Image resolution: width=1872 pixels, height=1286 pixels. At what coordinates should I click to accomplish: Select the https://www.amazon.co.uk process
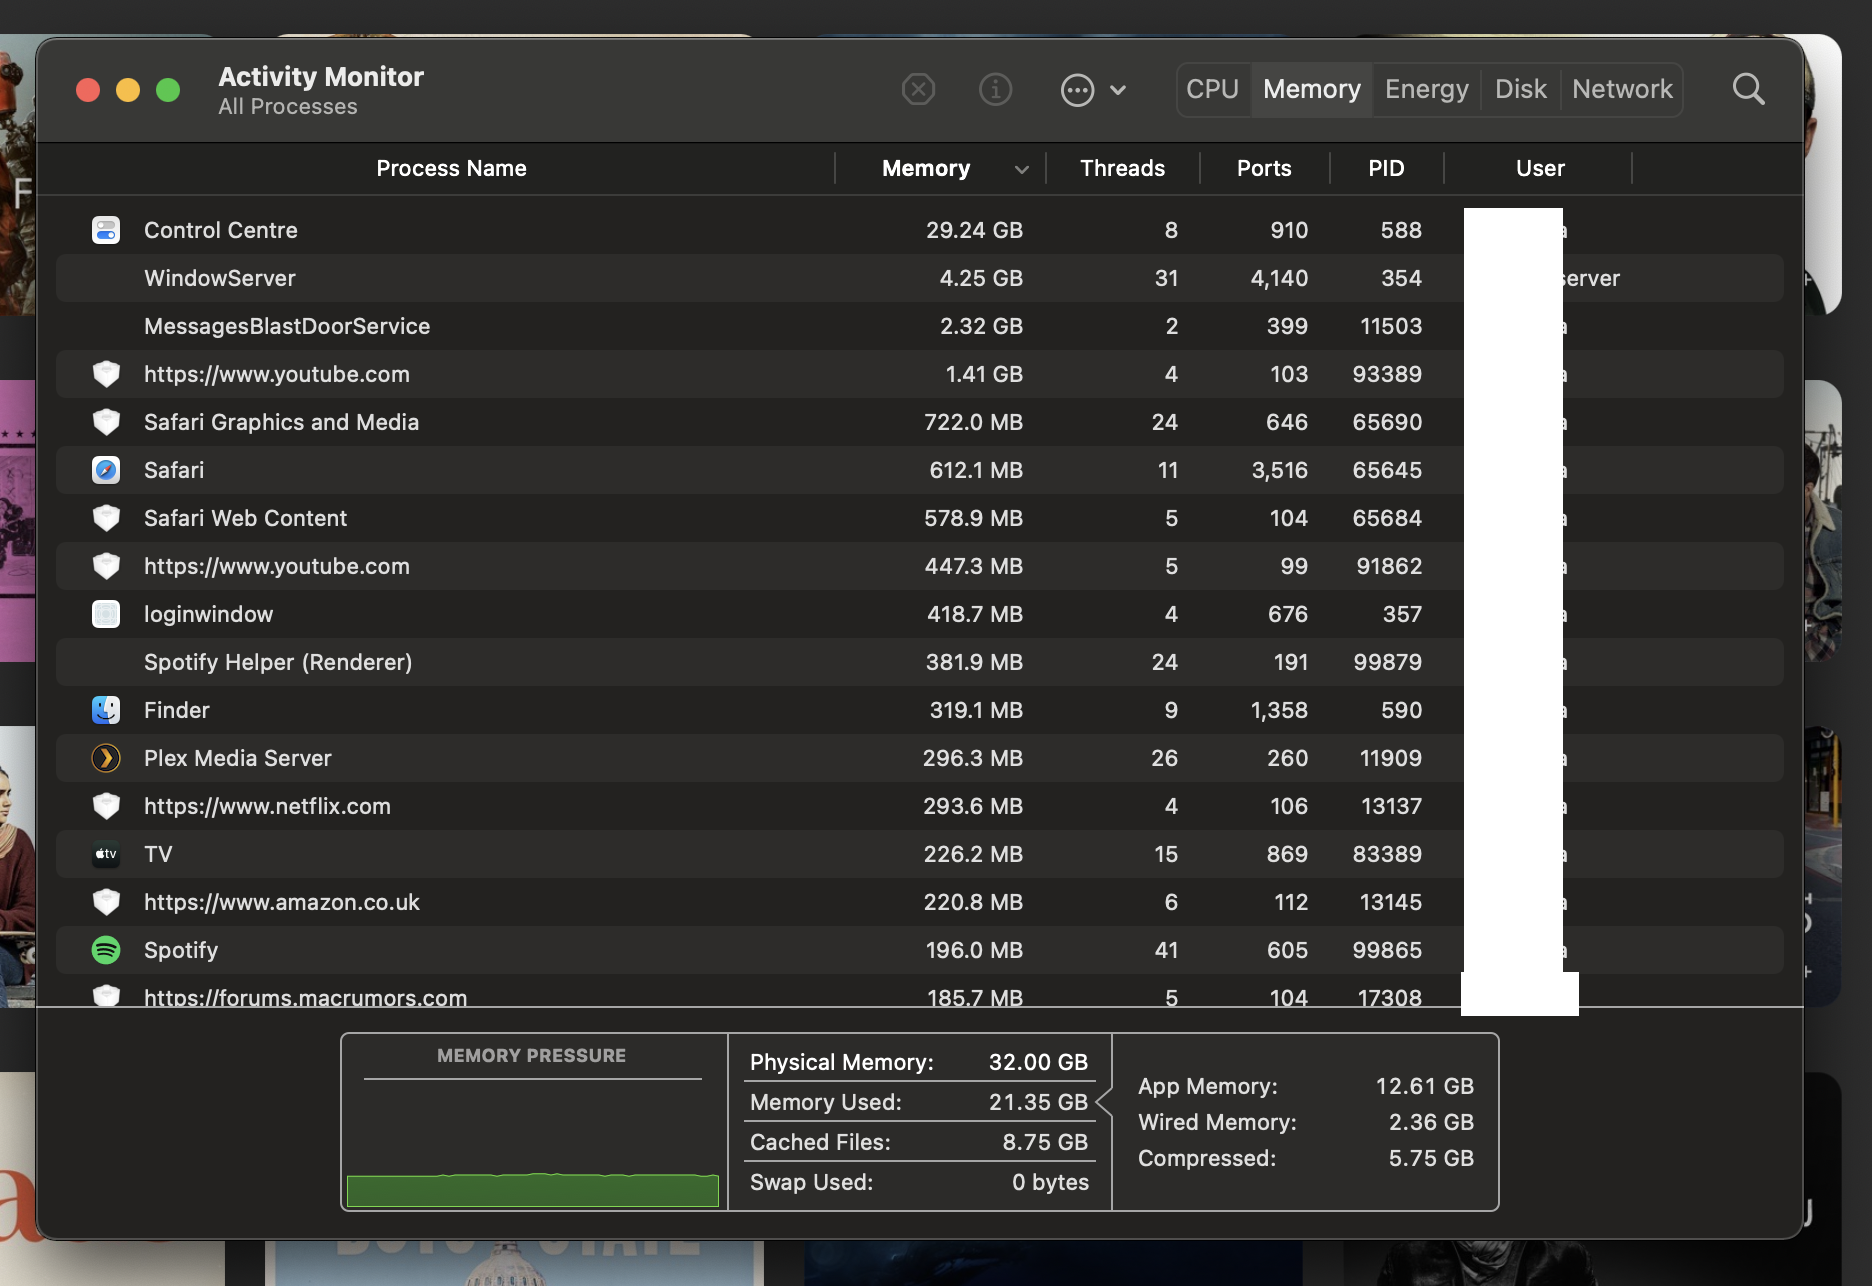pos(282,902)
